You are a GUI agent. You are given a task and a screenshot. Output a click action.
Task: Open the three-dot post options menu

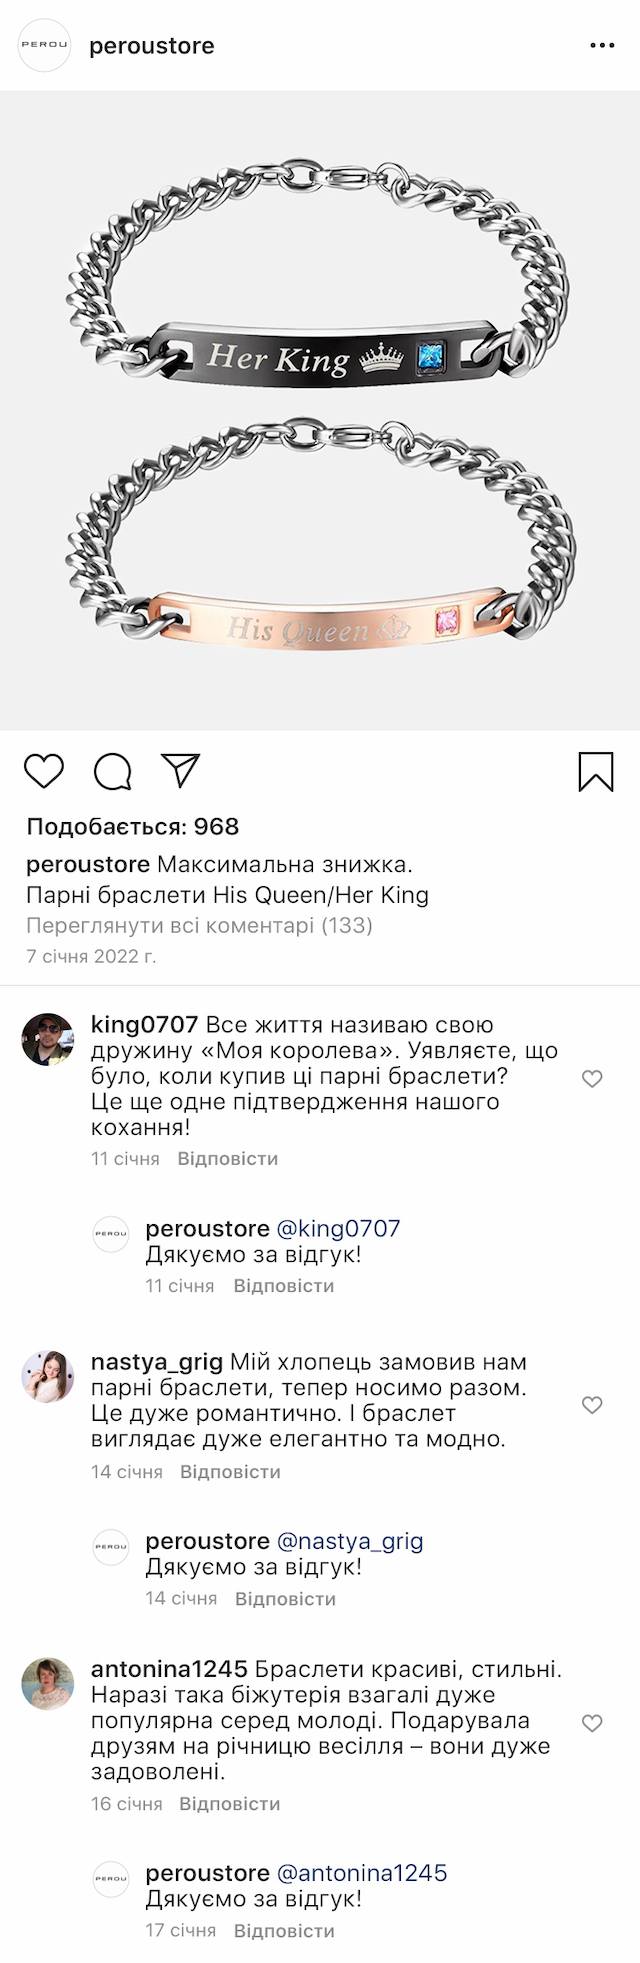(602, 46)
